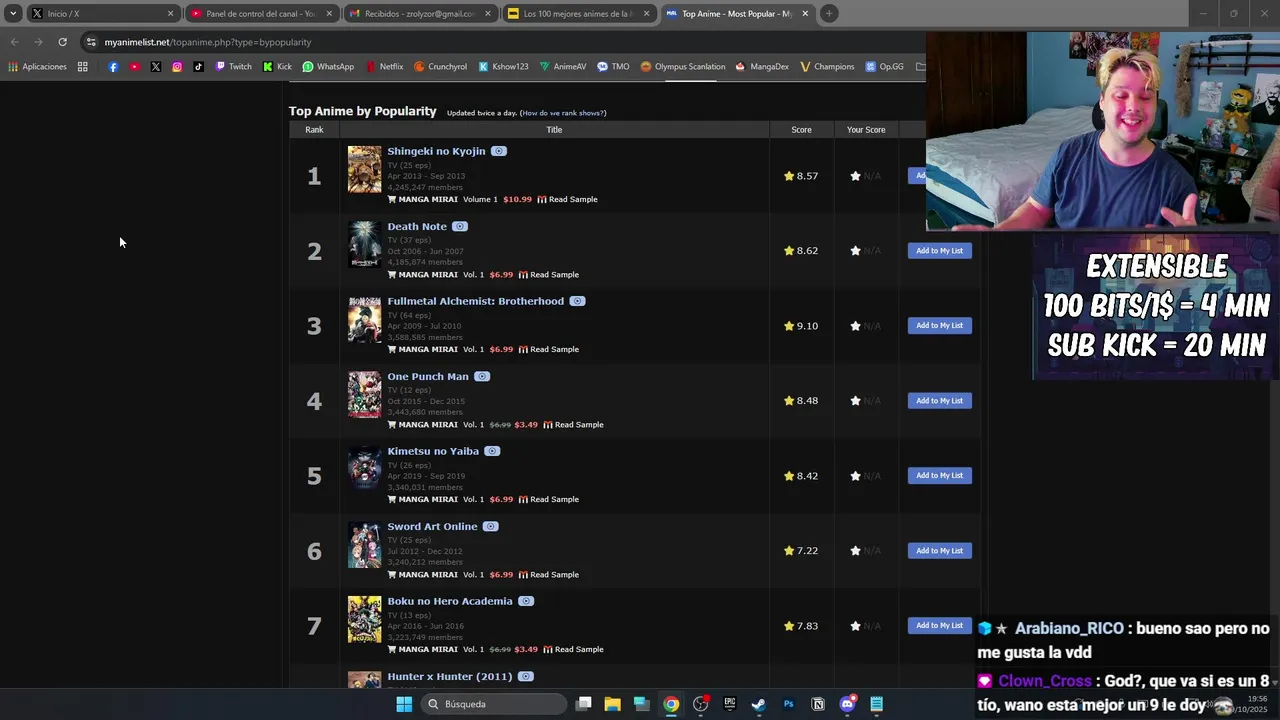
Task: Open the MangaDex bookmark
Action: coord(762,67)
